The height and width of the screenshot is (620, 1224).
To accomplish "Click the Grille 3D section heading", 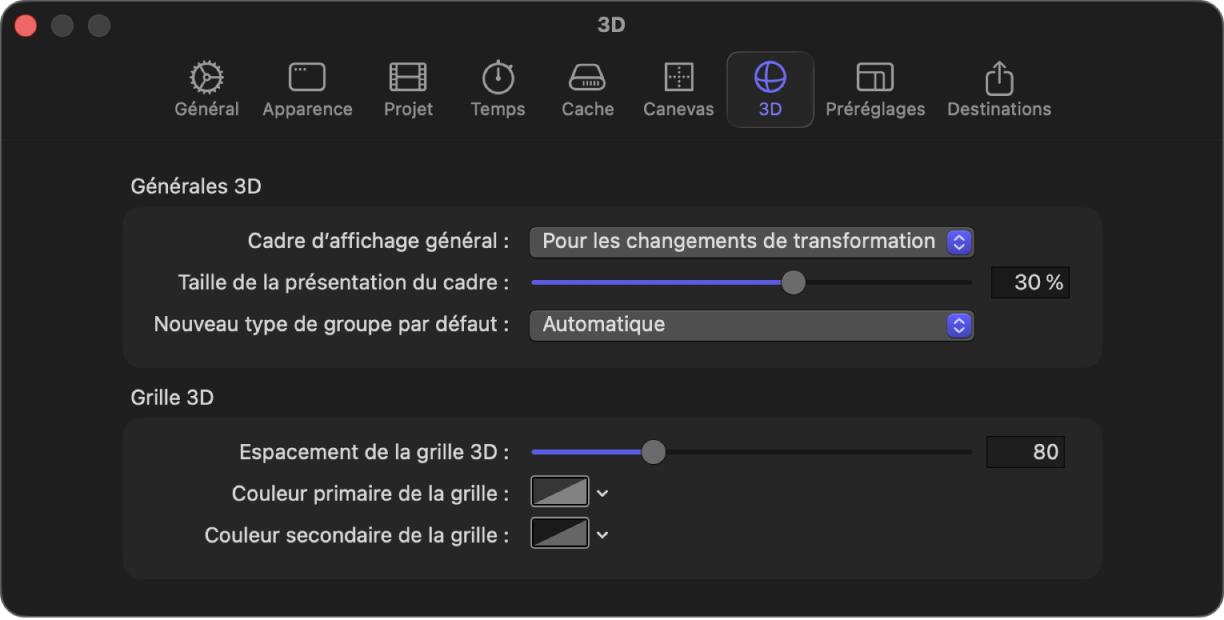I will (172, 398).
